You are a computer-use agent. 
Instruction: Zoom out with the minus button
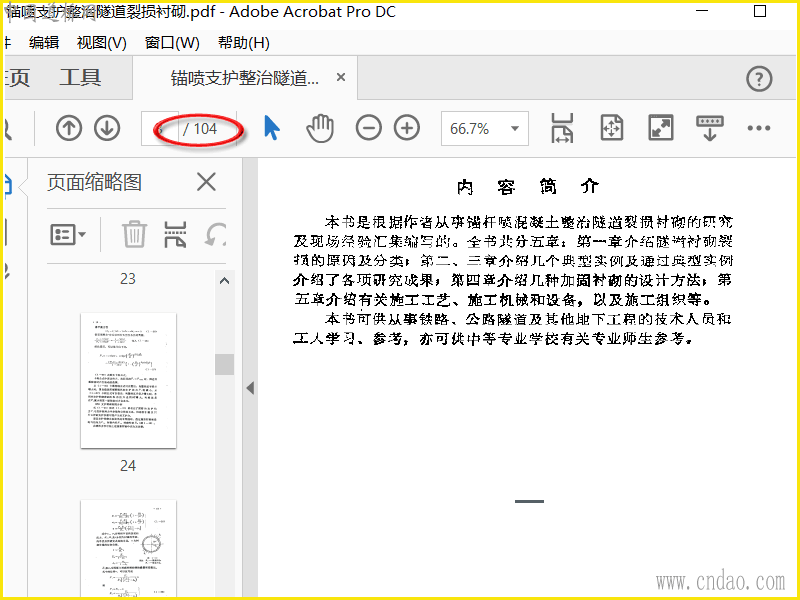click(x=369, y=128)
